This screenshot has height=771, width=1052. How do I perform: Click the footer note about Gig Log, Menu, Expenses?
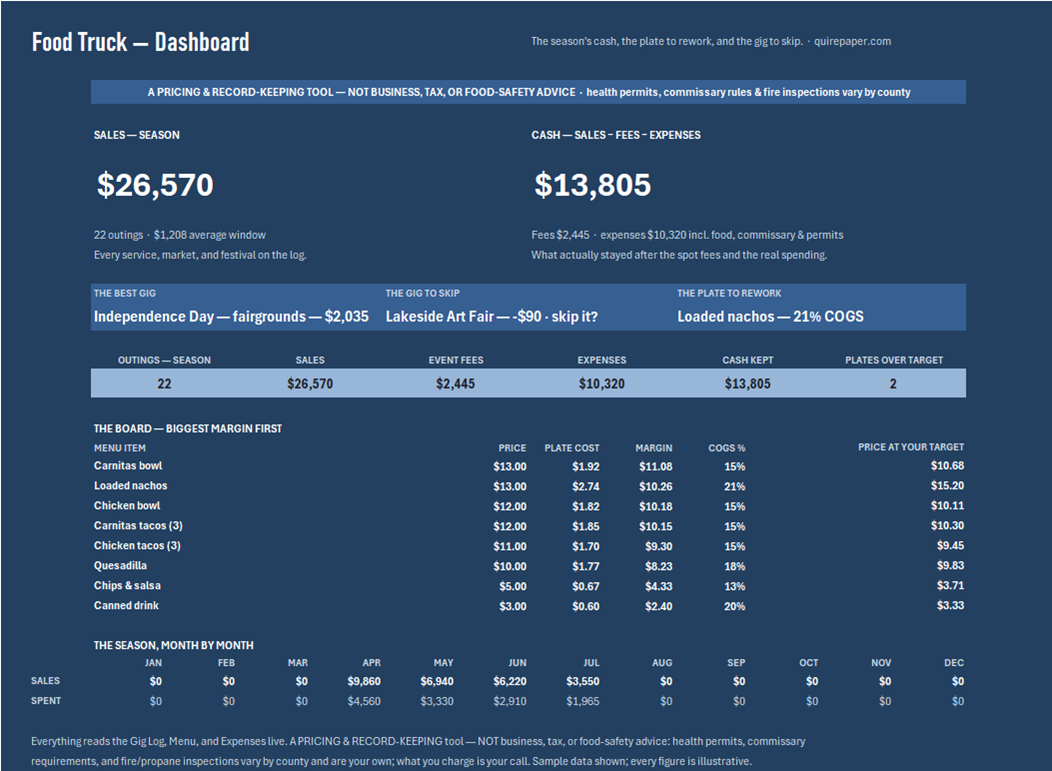pos(418,751)
